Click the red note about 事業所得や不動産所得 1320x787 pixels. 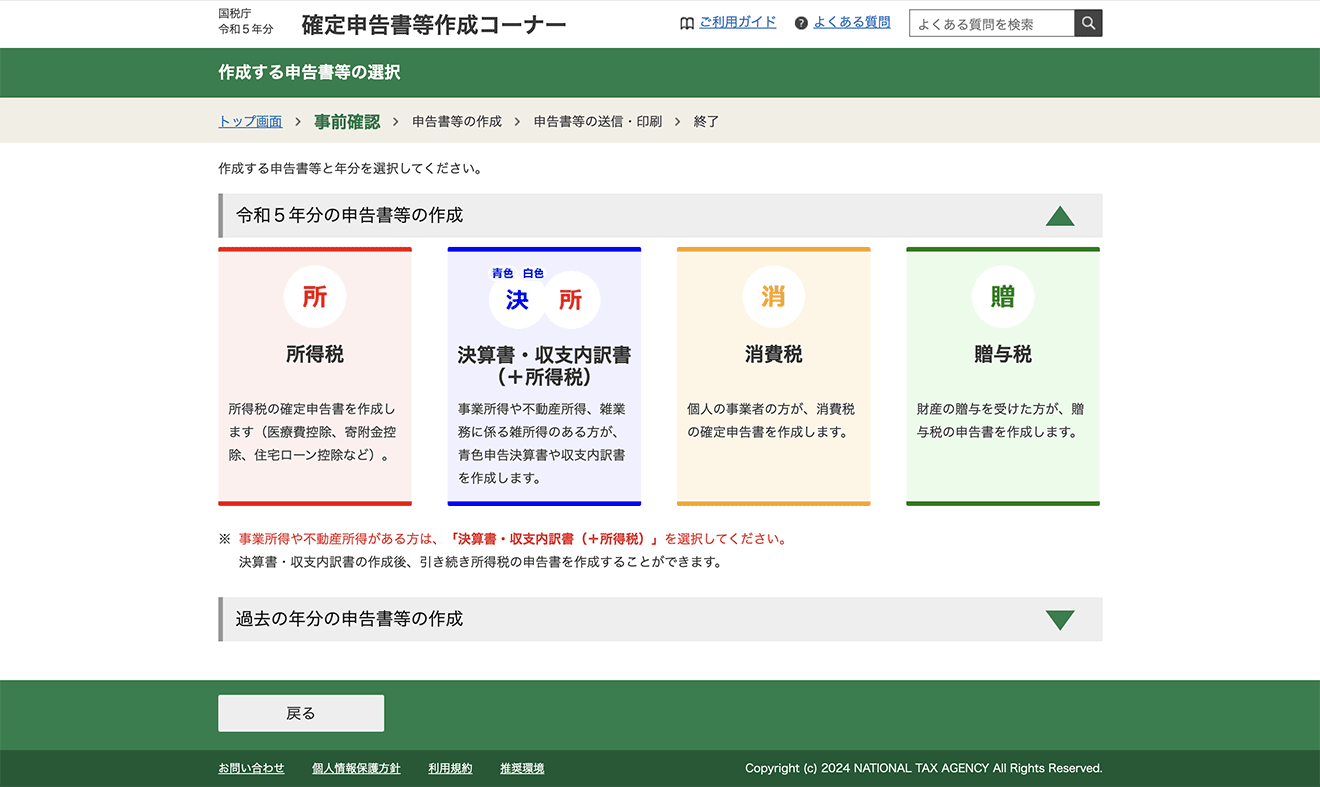click(513, 539)
